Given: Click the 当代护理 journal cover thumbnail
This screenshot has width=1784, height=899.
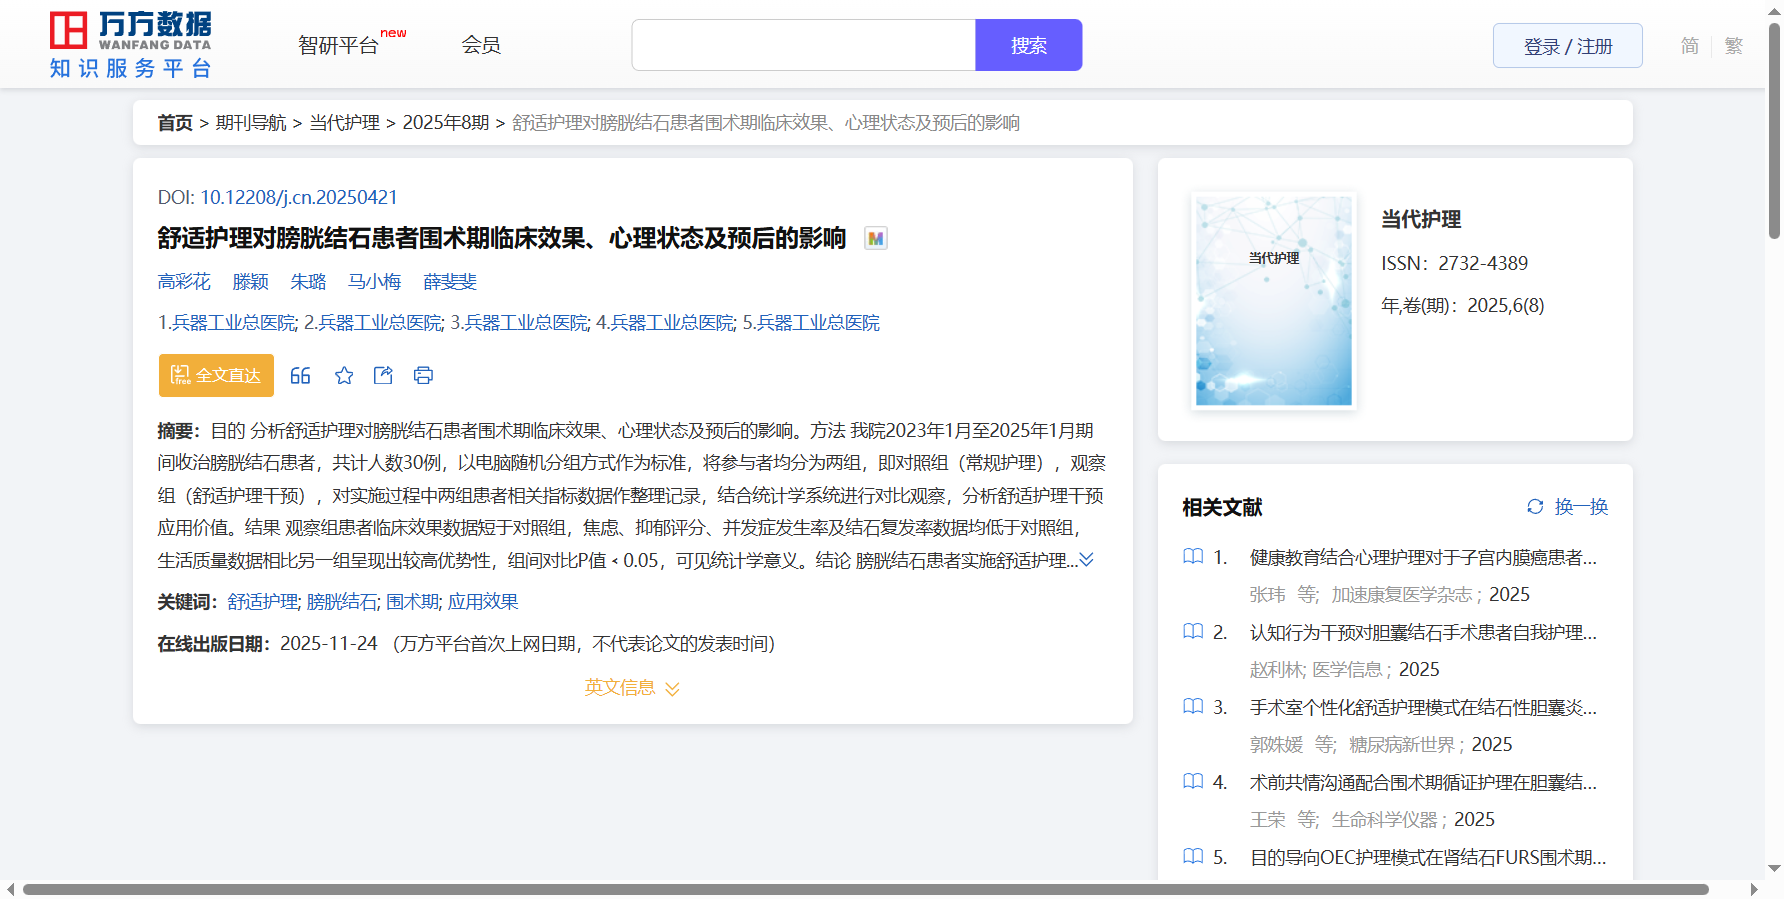Looking at the screenshot, I should (x=1273, y=301).
